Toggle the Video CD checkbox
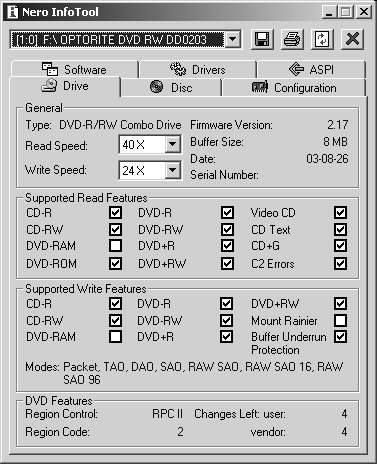The height and width of the screenshot is (464, 377). 340,212
